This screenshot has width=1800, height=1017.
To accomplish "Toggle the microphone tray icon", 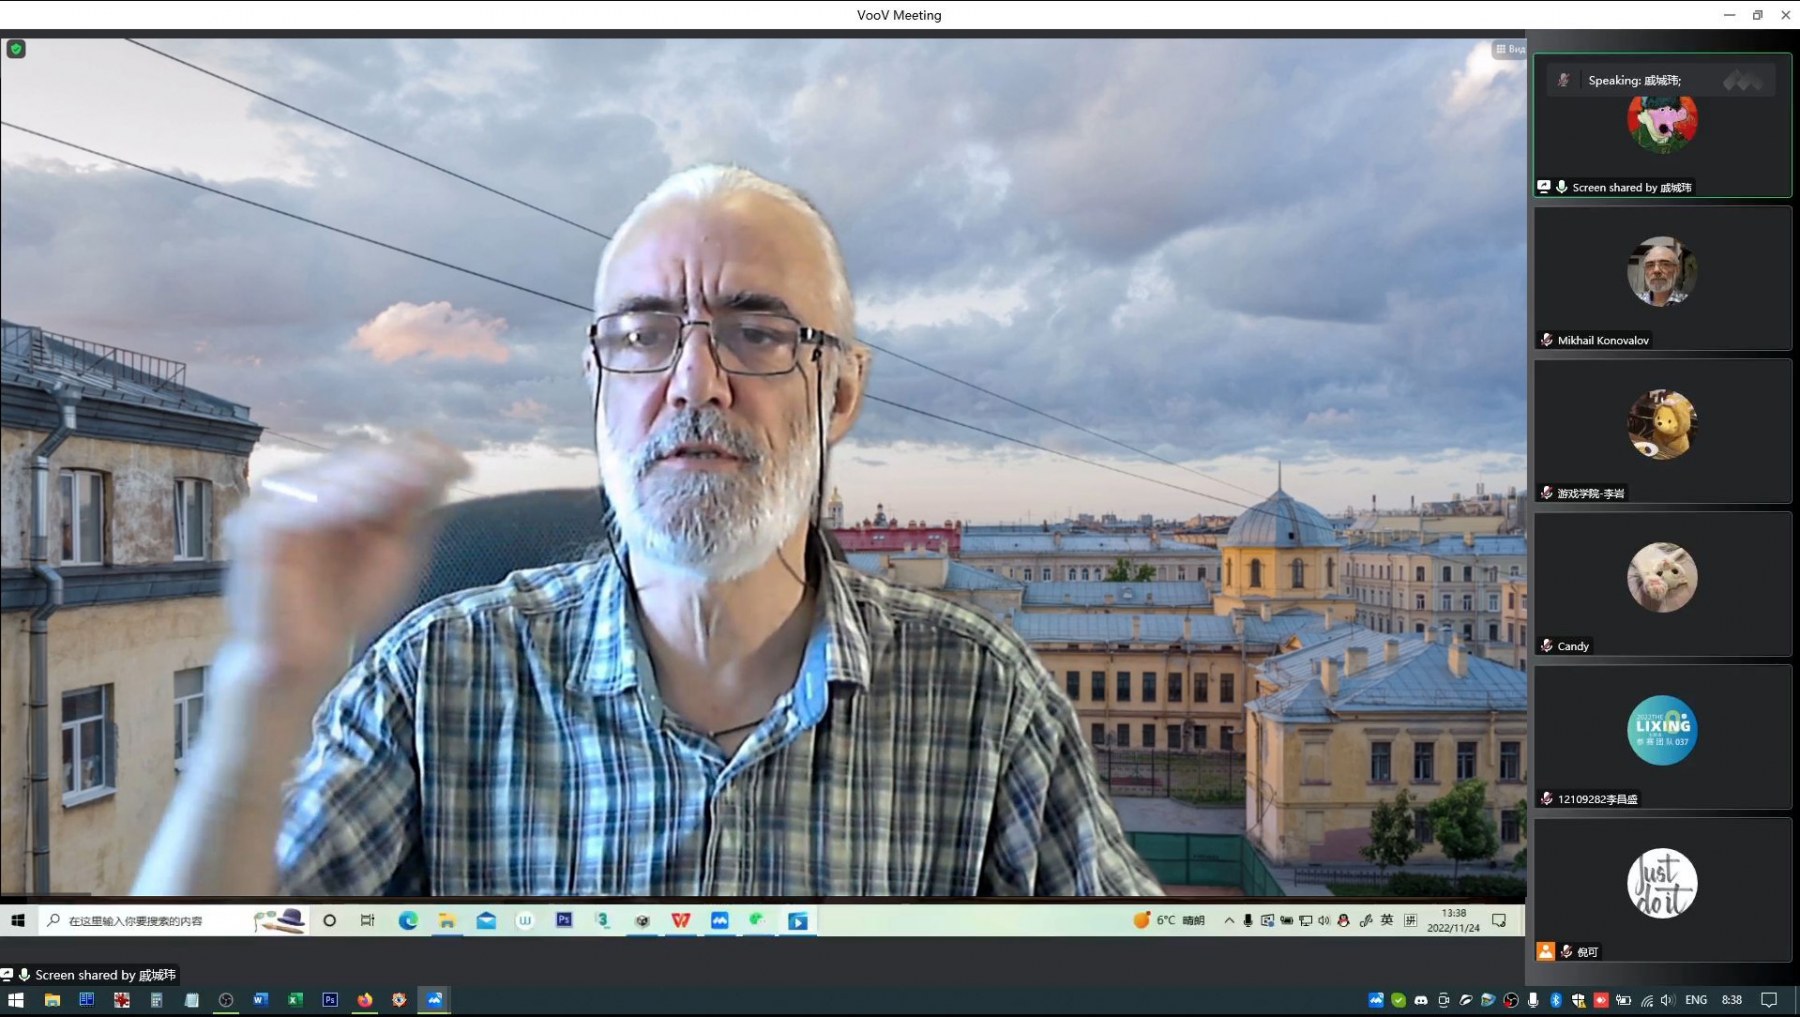I will click(x=1533, y=1000).
